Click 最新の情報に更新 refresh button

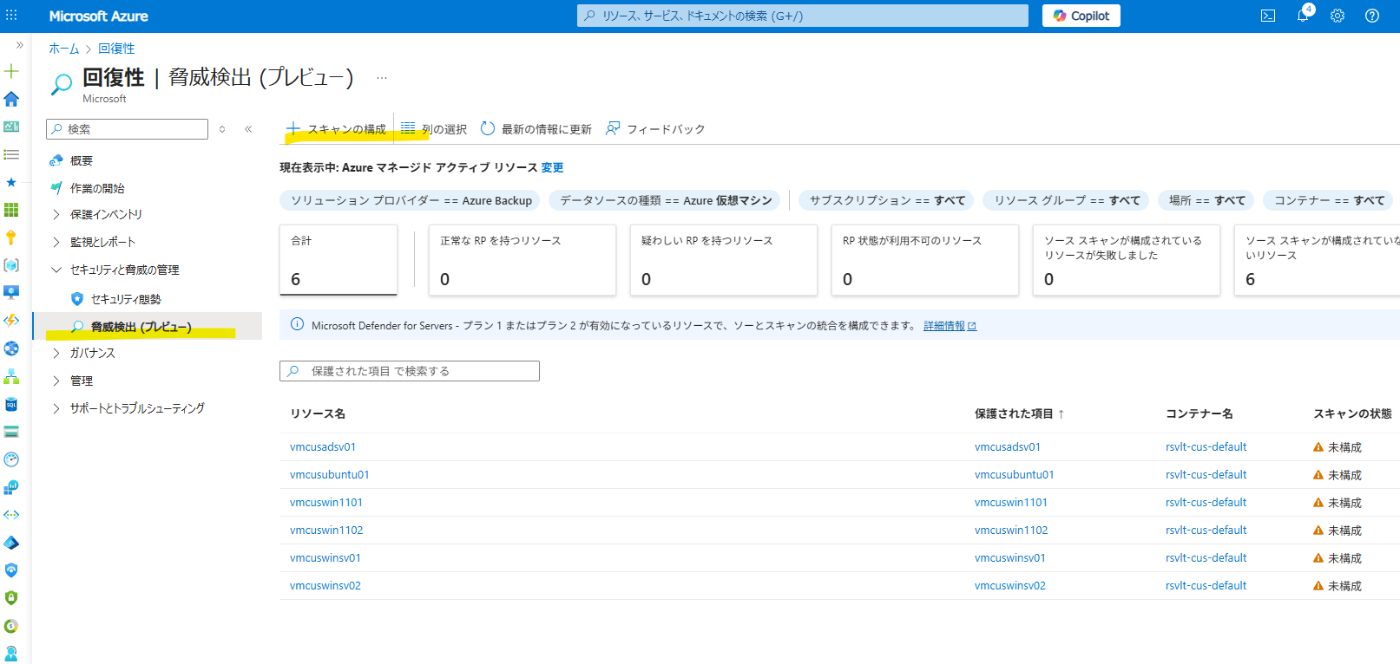tap(536, 129)
